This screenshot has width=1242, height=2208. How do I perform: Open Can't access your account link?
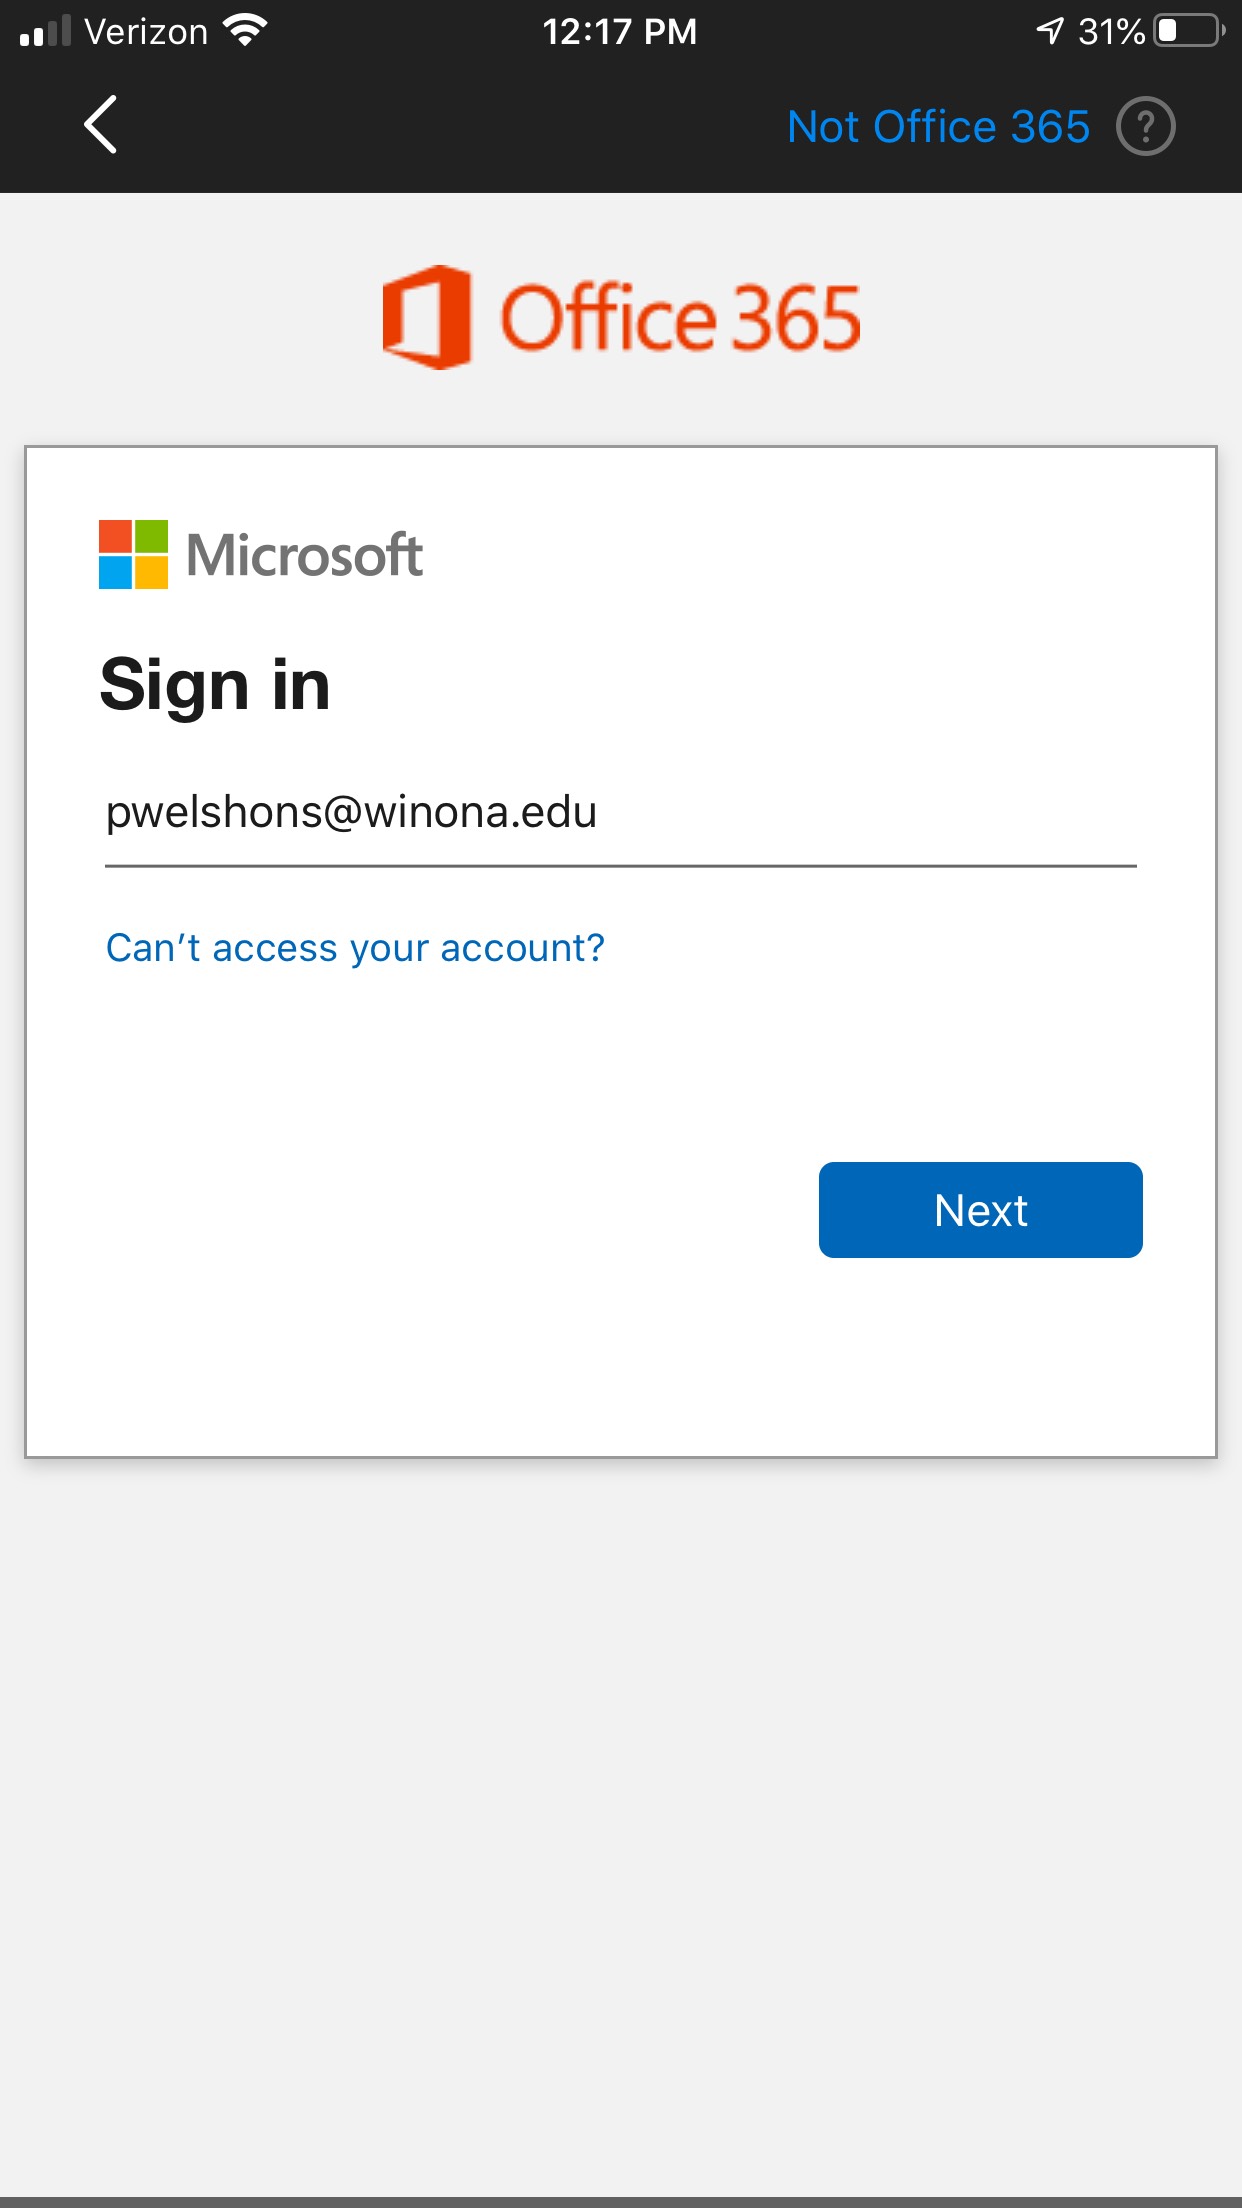[355, 948]
